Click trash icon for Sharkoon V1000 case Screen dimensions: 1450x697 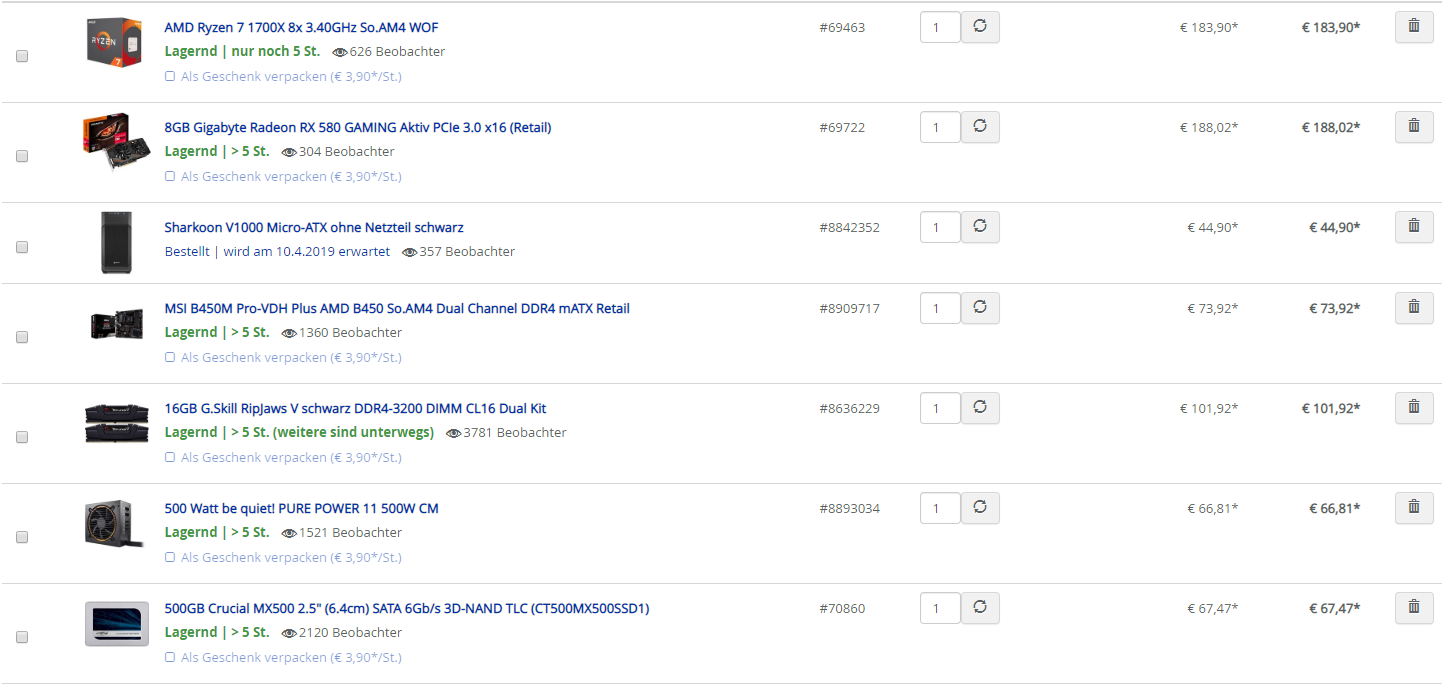[x=1414, y=227]
